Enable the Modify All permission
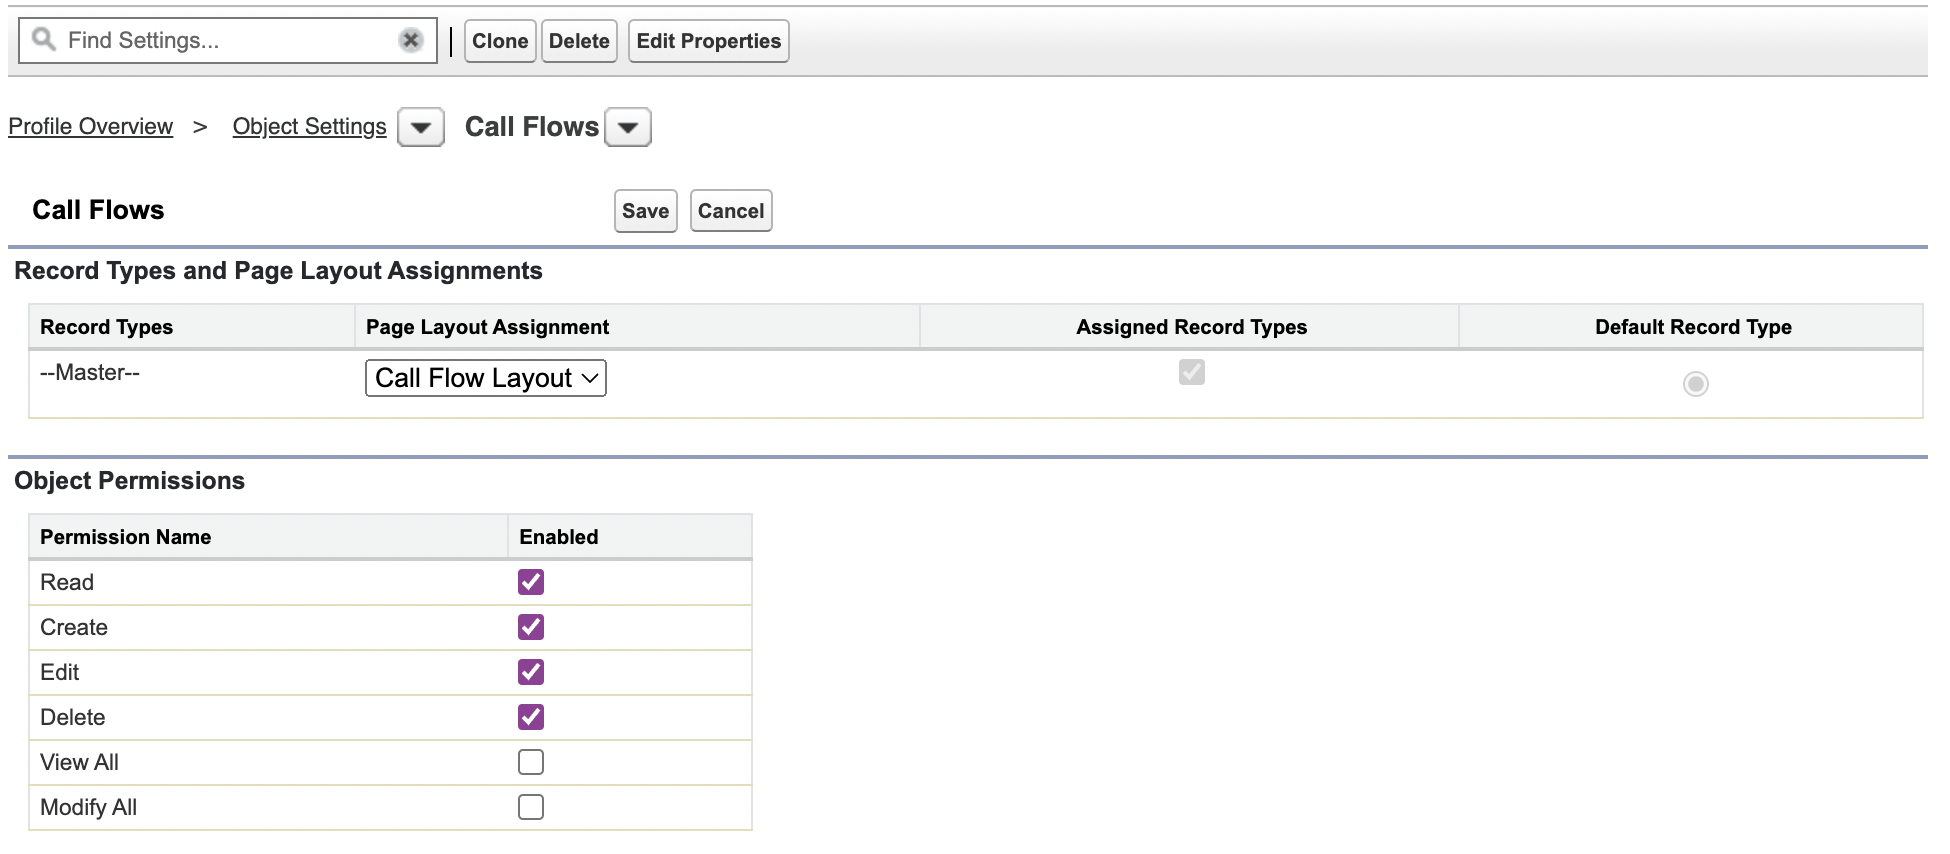This screenshot has height=854, width=1950. [531, 807]
